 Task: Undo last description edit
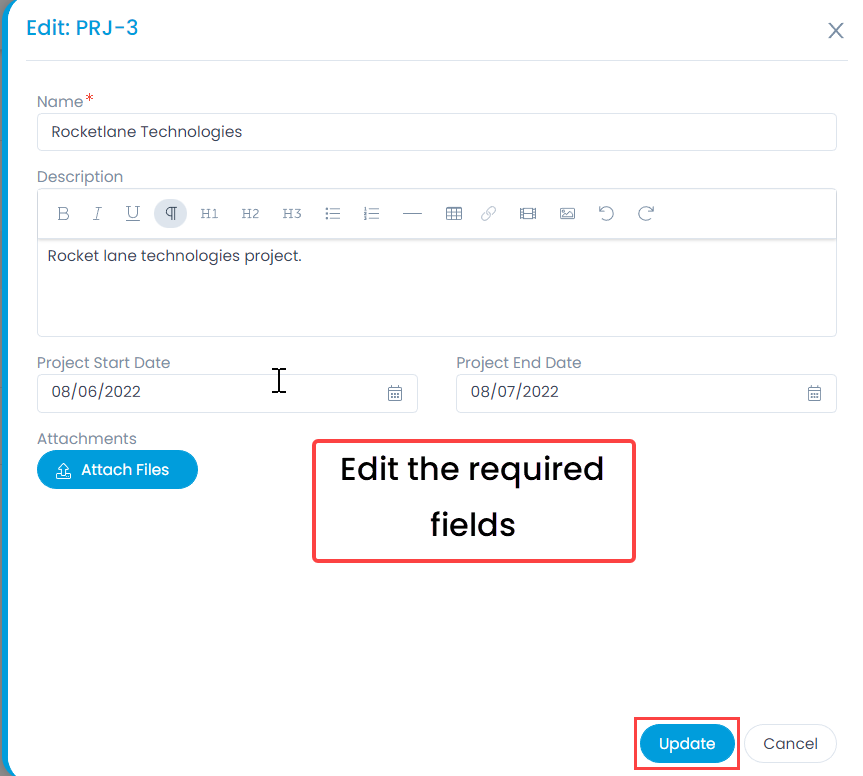(x=607, y=214)
